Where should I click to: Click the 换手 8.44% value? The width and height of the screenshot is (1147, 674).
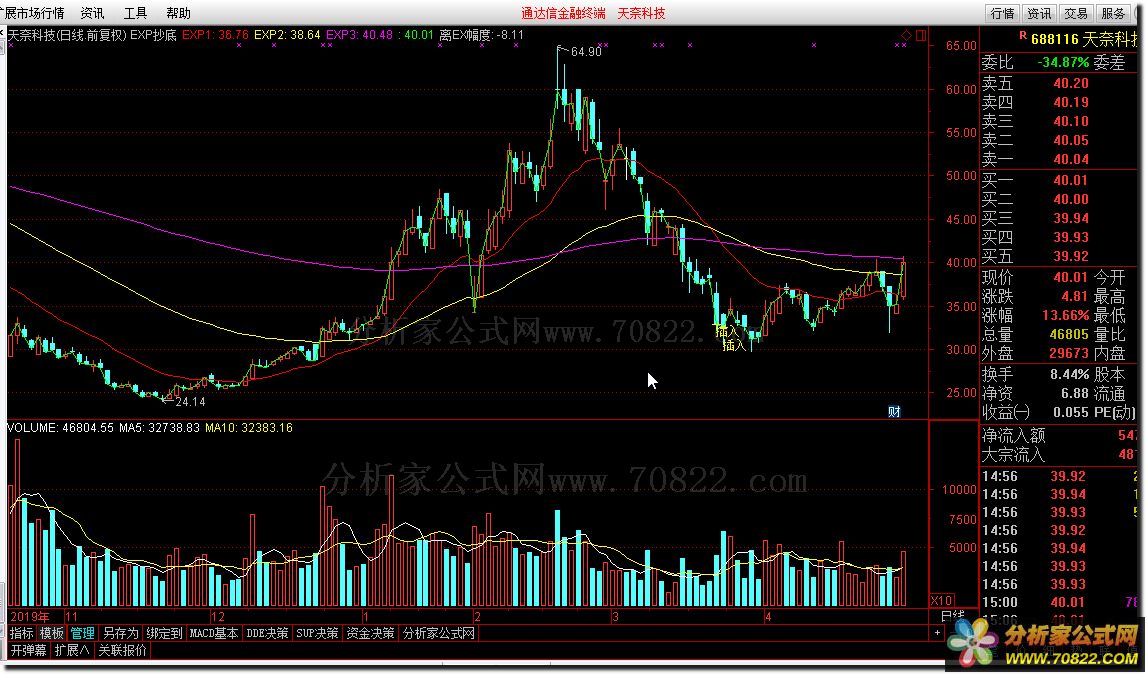click(1069, 375)
